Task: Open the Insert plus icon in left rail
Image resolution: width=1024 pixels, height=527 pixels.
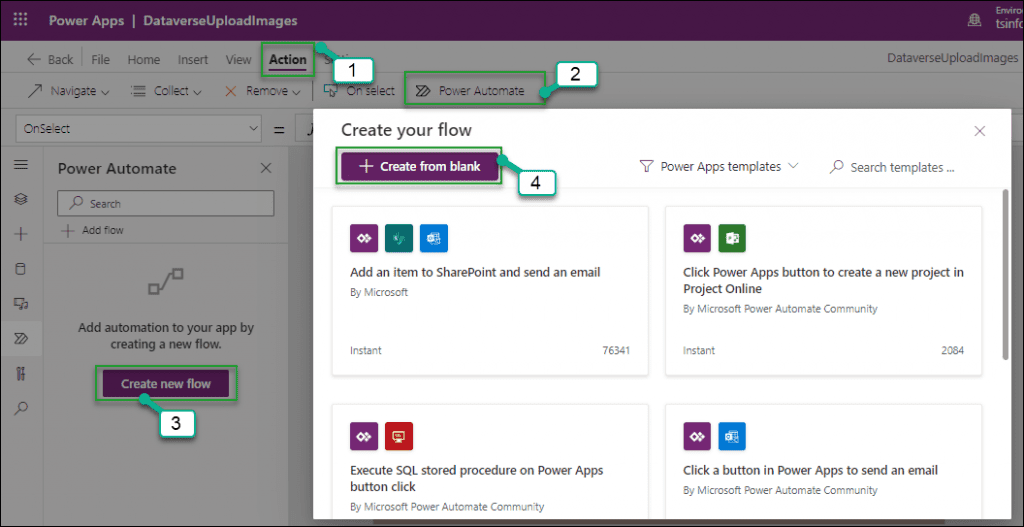Action: [21, 234]
